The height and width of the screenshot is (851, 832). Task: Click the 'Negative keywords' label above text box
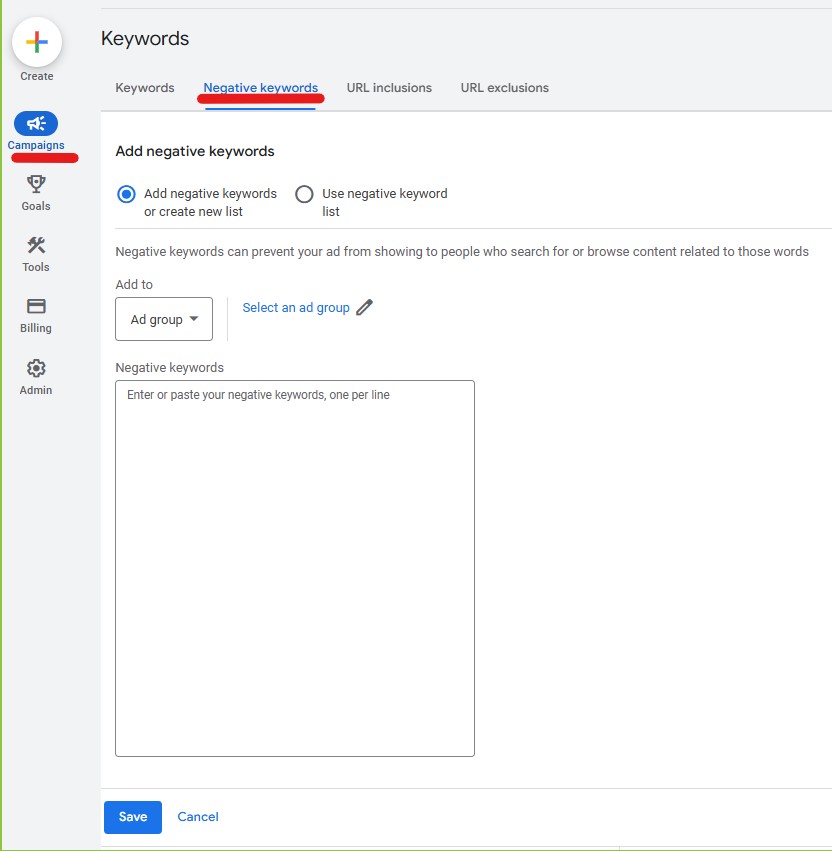(x=169, y=368)
